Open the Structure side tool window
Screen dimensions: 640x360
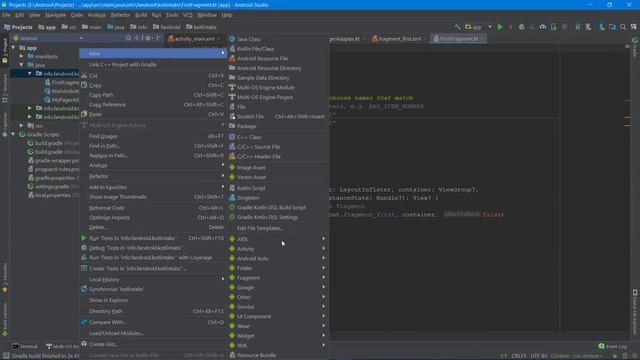click(5, 89)
